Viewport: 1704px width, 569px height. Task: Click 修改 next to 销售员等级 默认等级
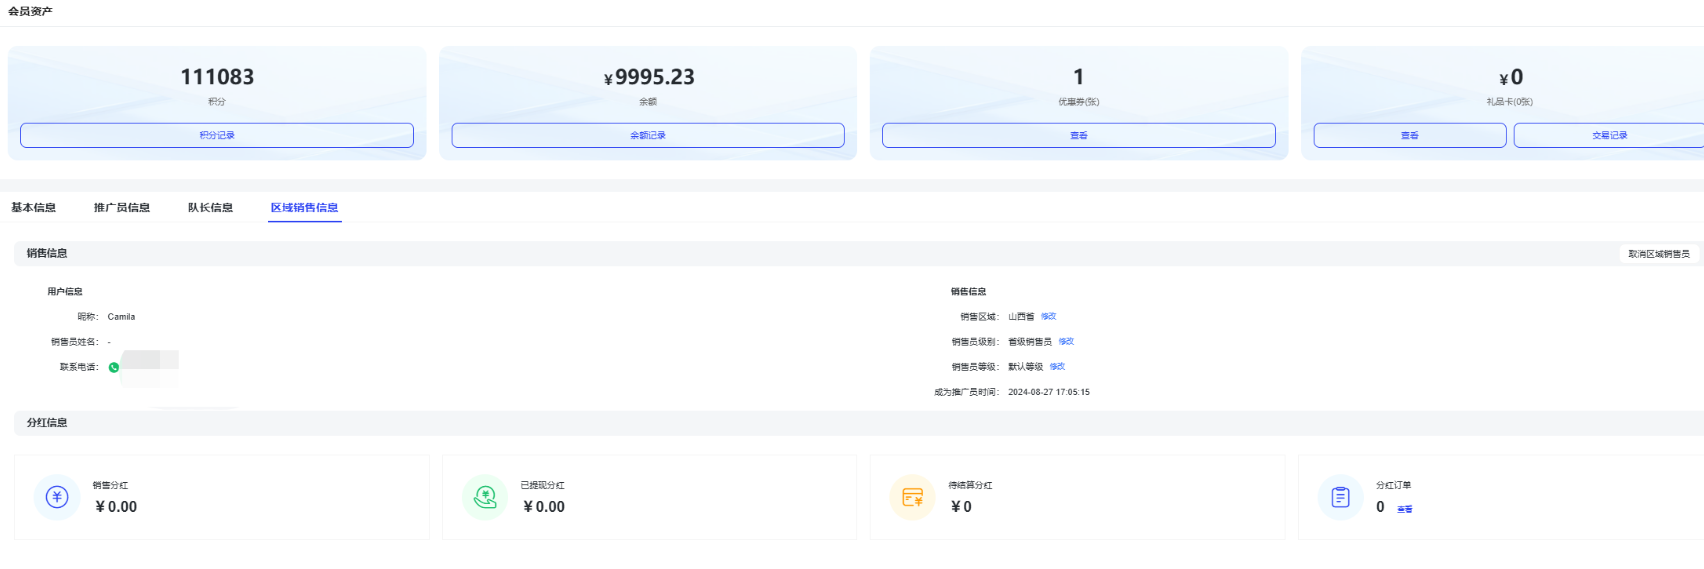[x=1057, y=367]
